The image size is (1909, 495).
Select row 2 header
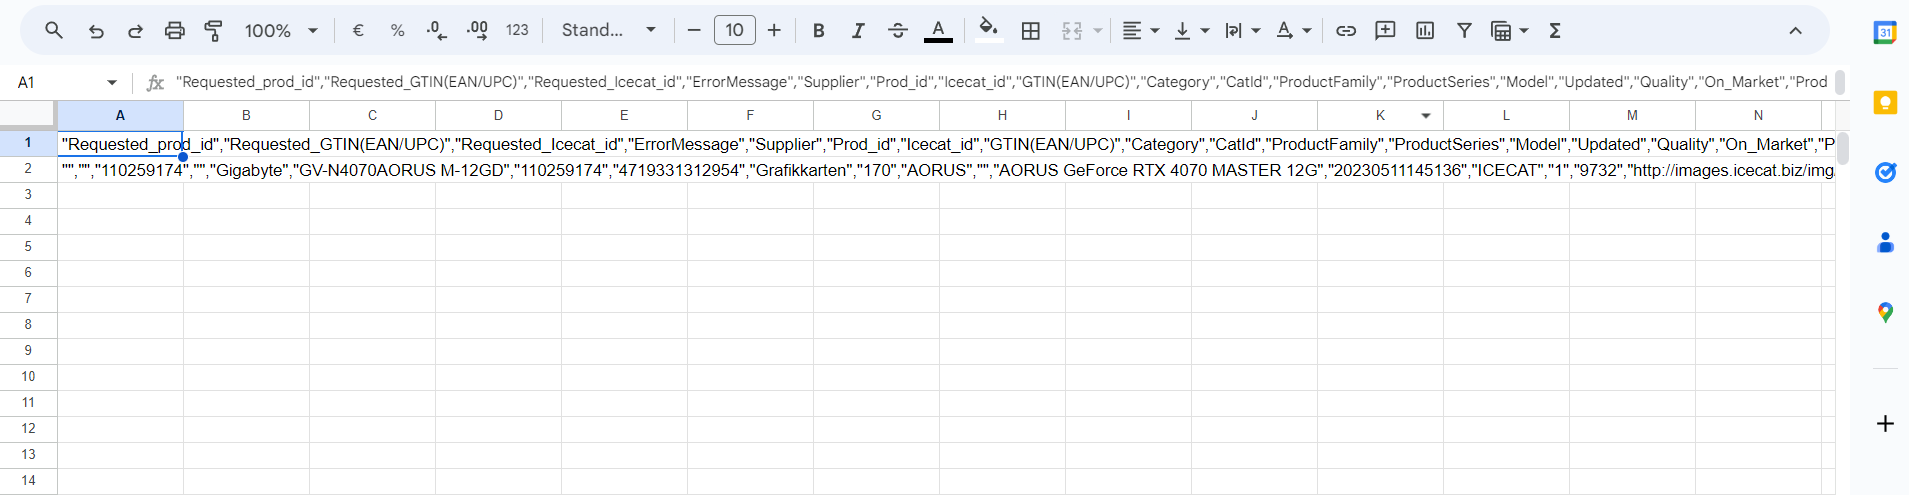point(28,169)
